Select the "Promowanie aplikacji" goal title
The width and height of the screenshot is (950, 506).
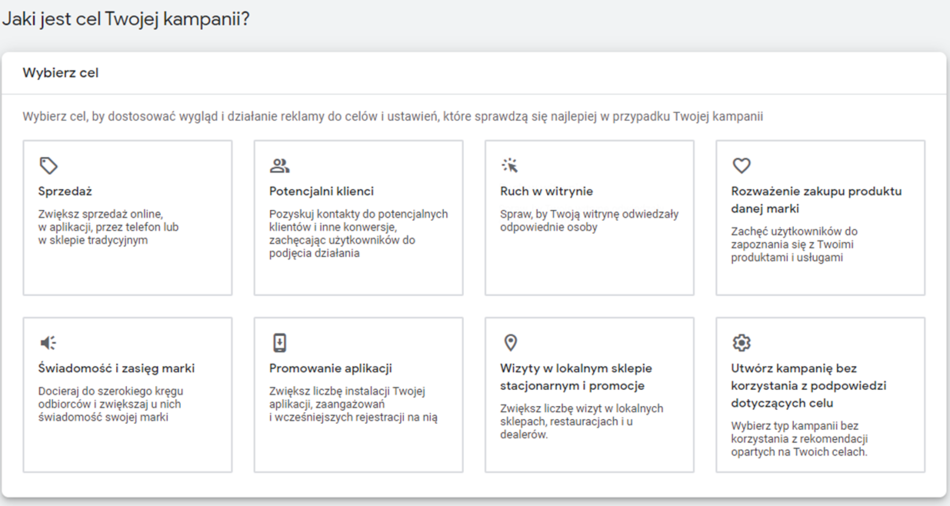[330, 369]
